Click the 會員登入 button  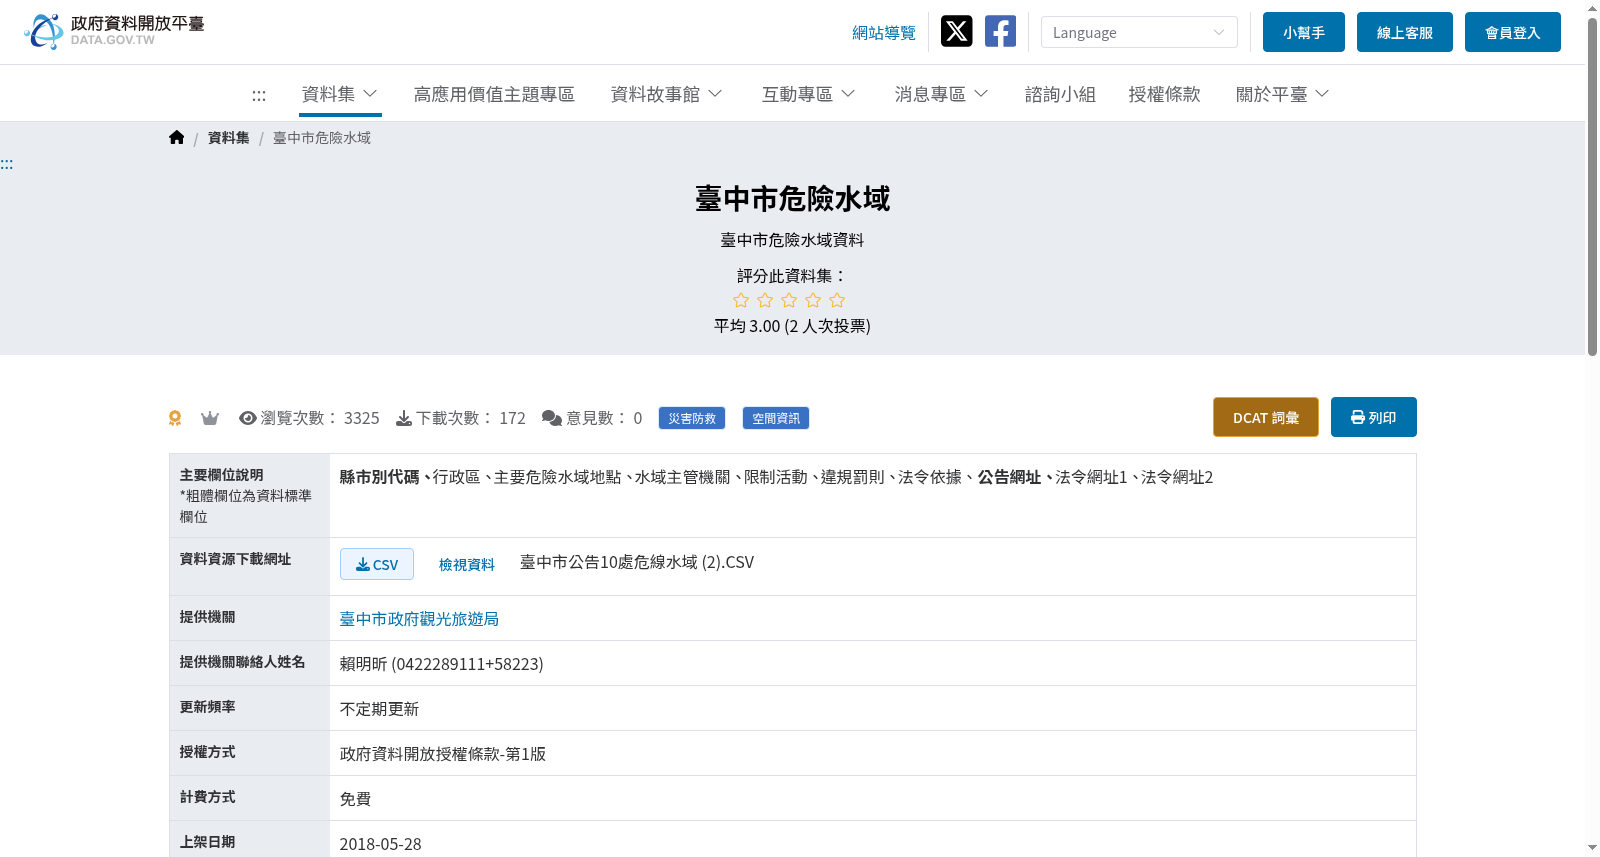pos(1513,32)
